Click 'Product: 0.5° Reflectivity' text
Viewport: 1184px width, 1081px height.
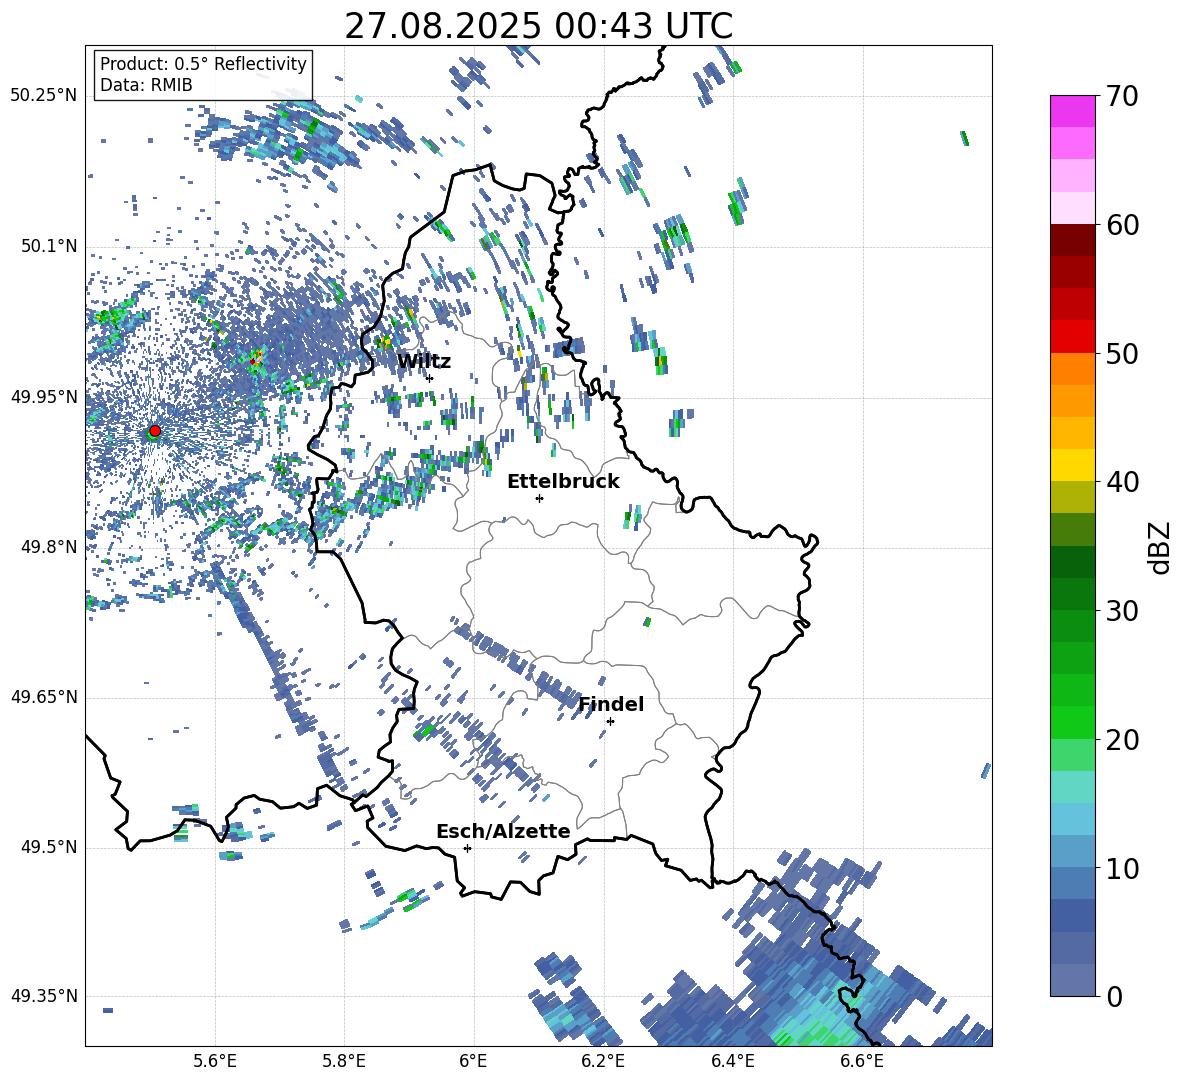203,63
